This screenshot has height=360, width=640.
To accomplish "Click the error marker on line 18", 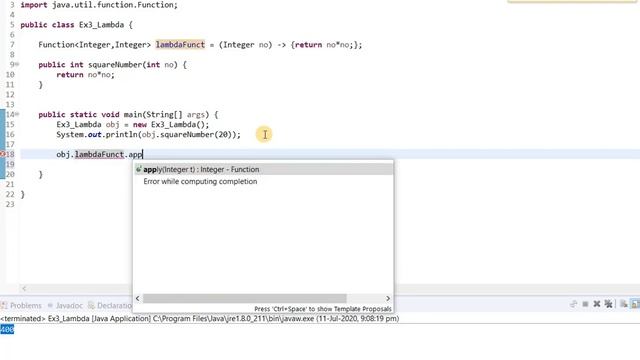I will tap(2, 154).
